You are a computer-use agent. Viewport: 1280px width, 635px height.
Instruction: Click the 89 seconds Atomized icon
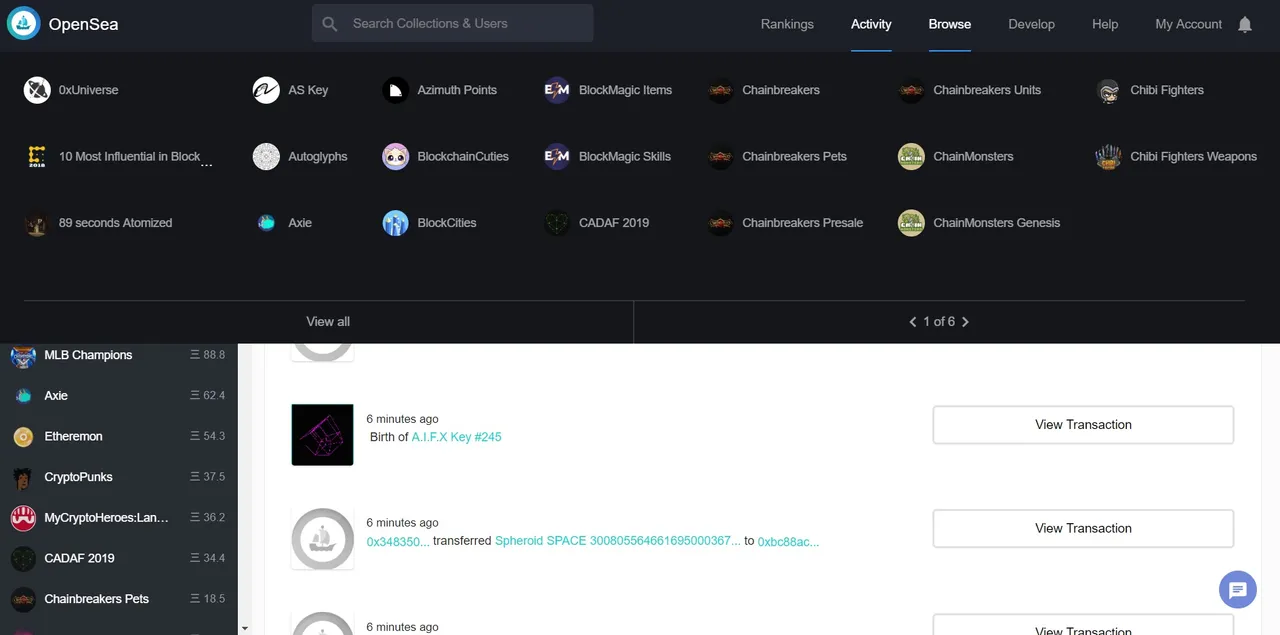tap(37, 223)
